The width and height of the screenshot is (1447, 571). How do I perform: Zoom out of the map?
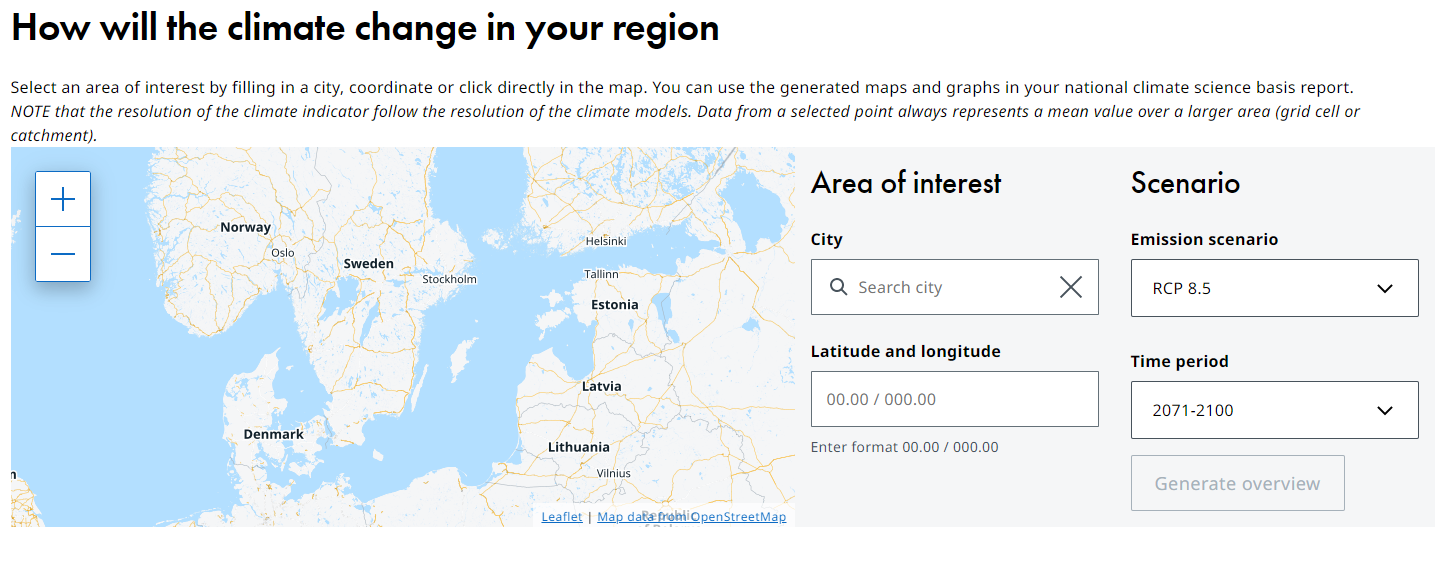tap(63, 254)
